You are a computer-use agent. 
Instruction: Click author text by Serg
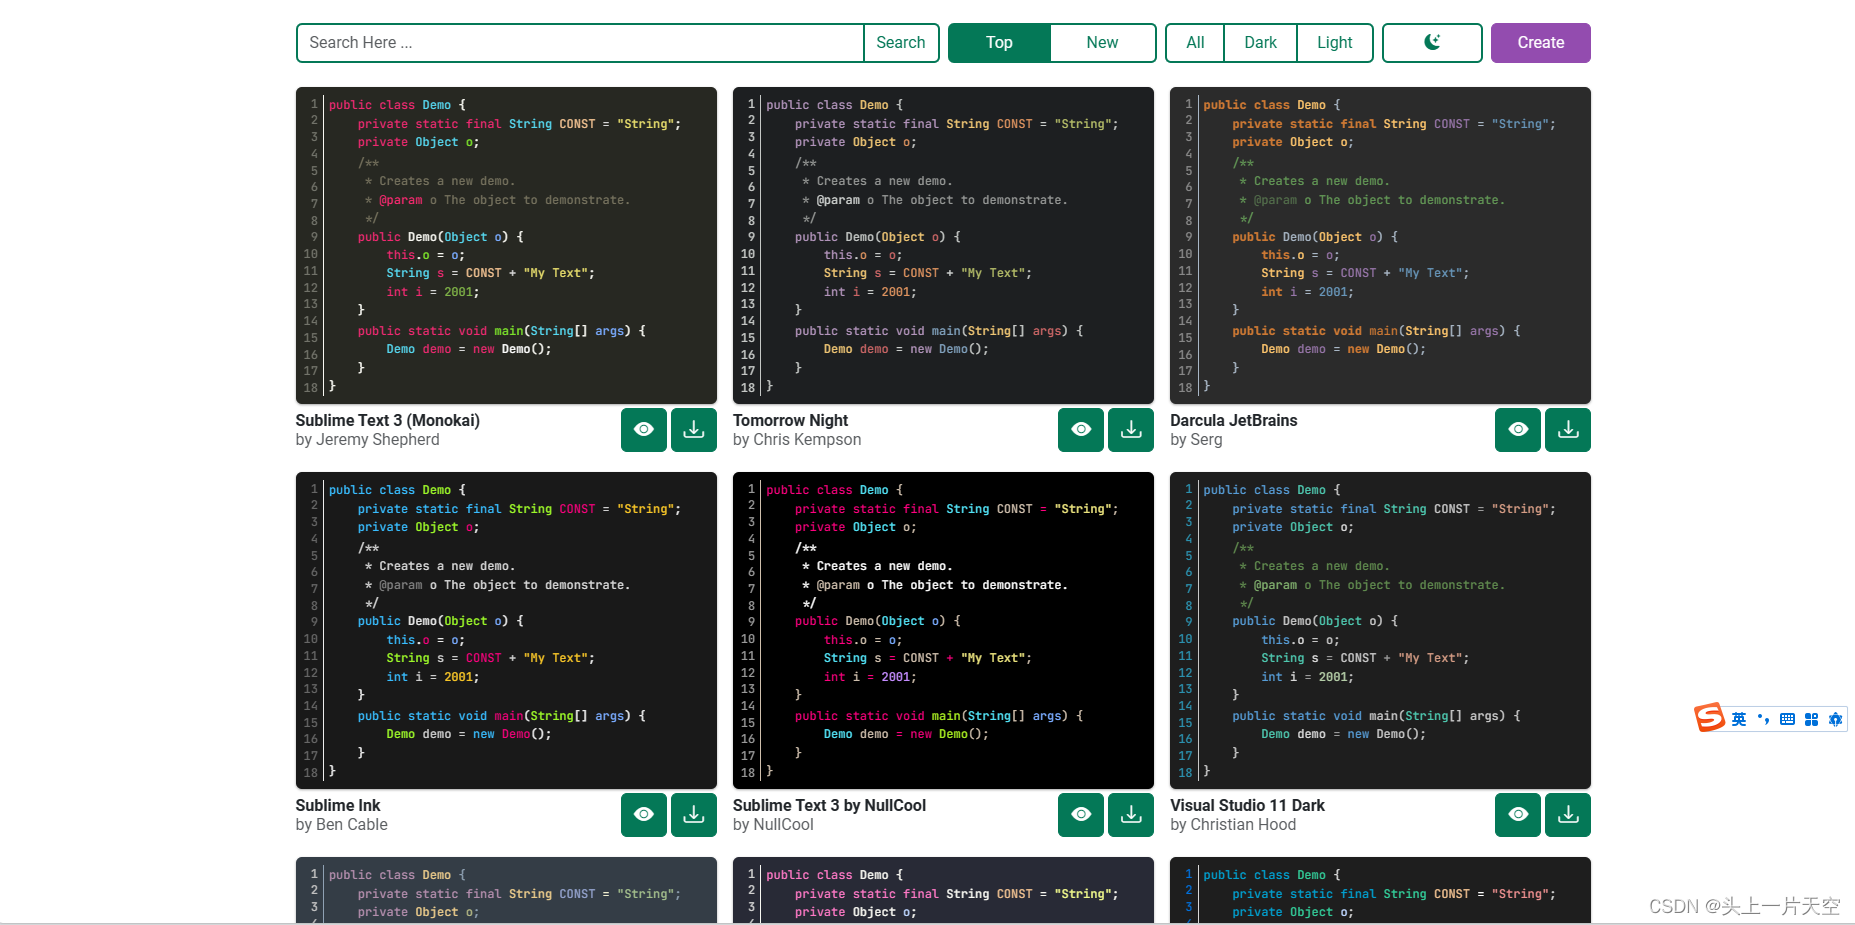tap(1196, 440)
